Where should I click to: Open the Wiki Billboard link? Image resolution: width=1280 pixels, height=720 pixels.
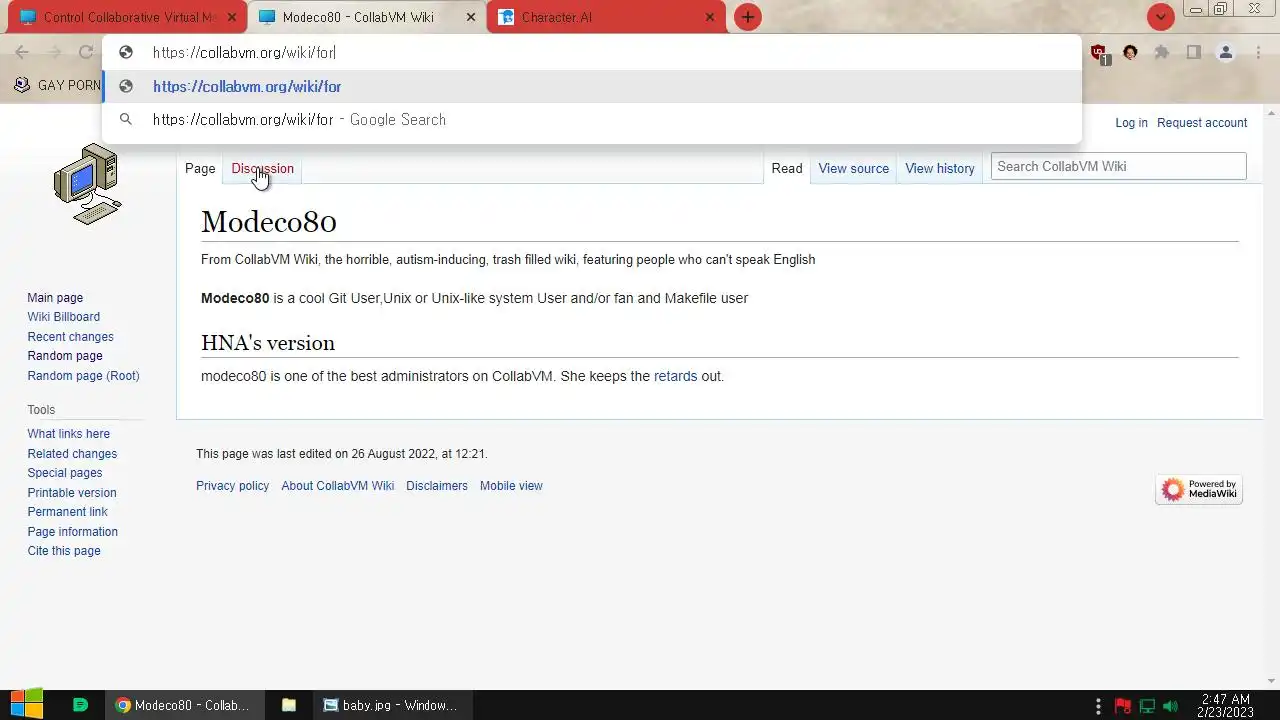pyautogui.click(x=63, y=317)
